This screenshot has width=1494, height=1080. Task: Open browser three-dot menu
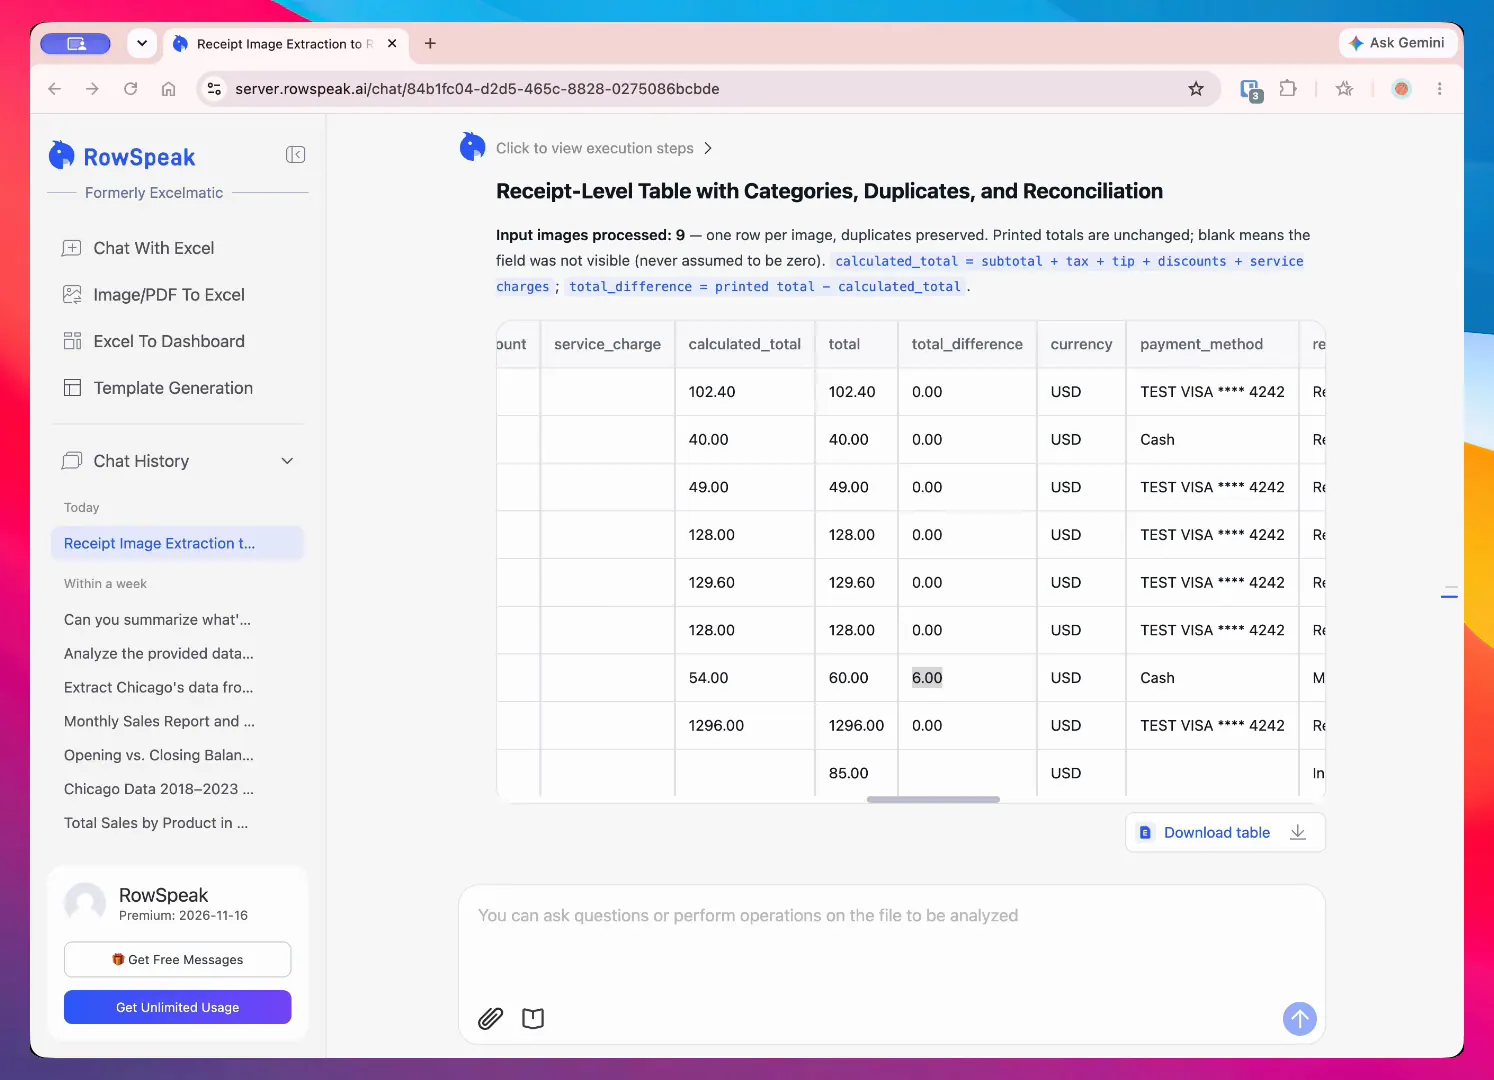click(x=1439, y=89)
